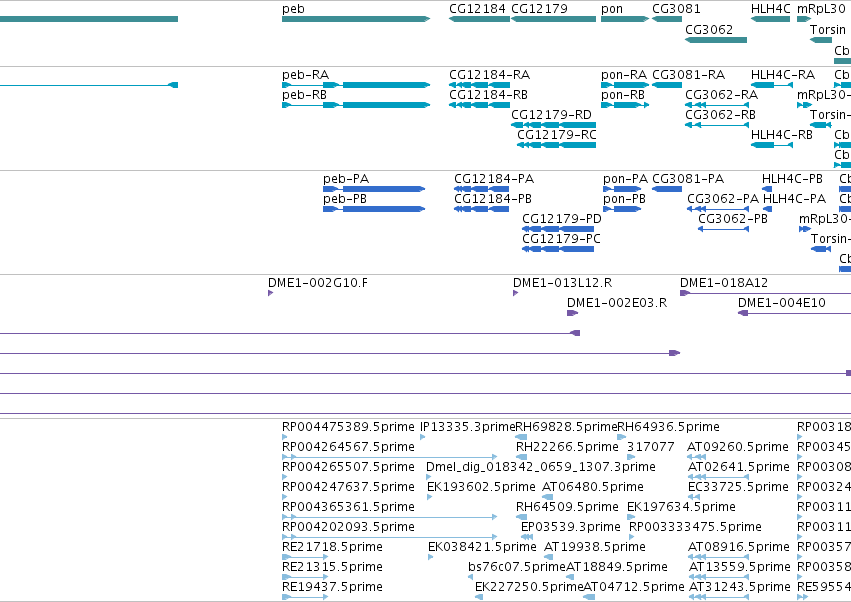Image resolution: width=851 pixels, height=602 pixels.
Task: Click the CG12184 gene label
Action: click(477, 9)
